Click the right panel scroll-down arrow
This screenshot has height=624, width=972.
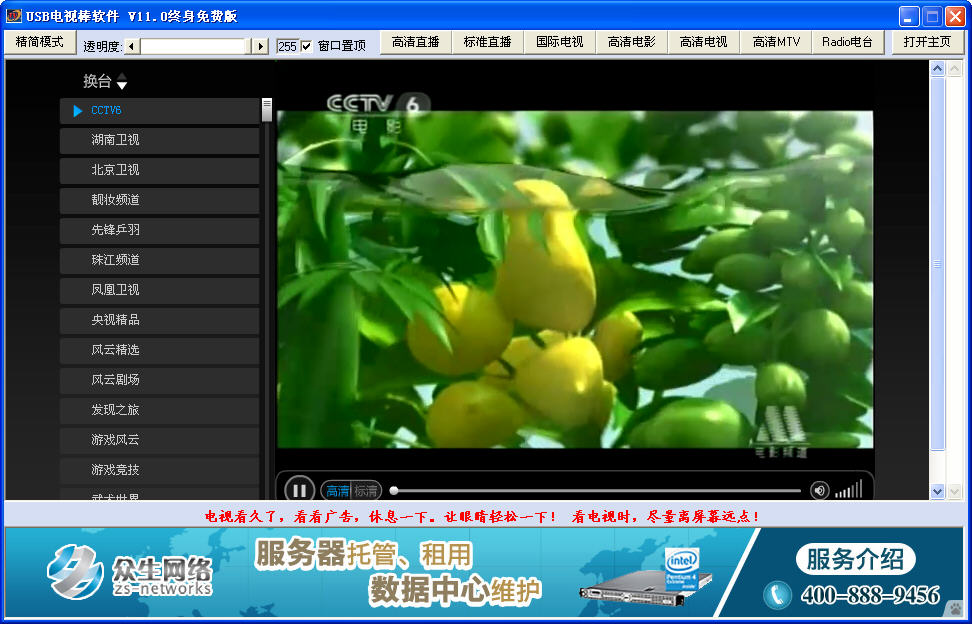pyautogui.click(x=937, y=491)
